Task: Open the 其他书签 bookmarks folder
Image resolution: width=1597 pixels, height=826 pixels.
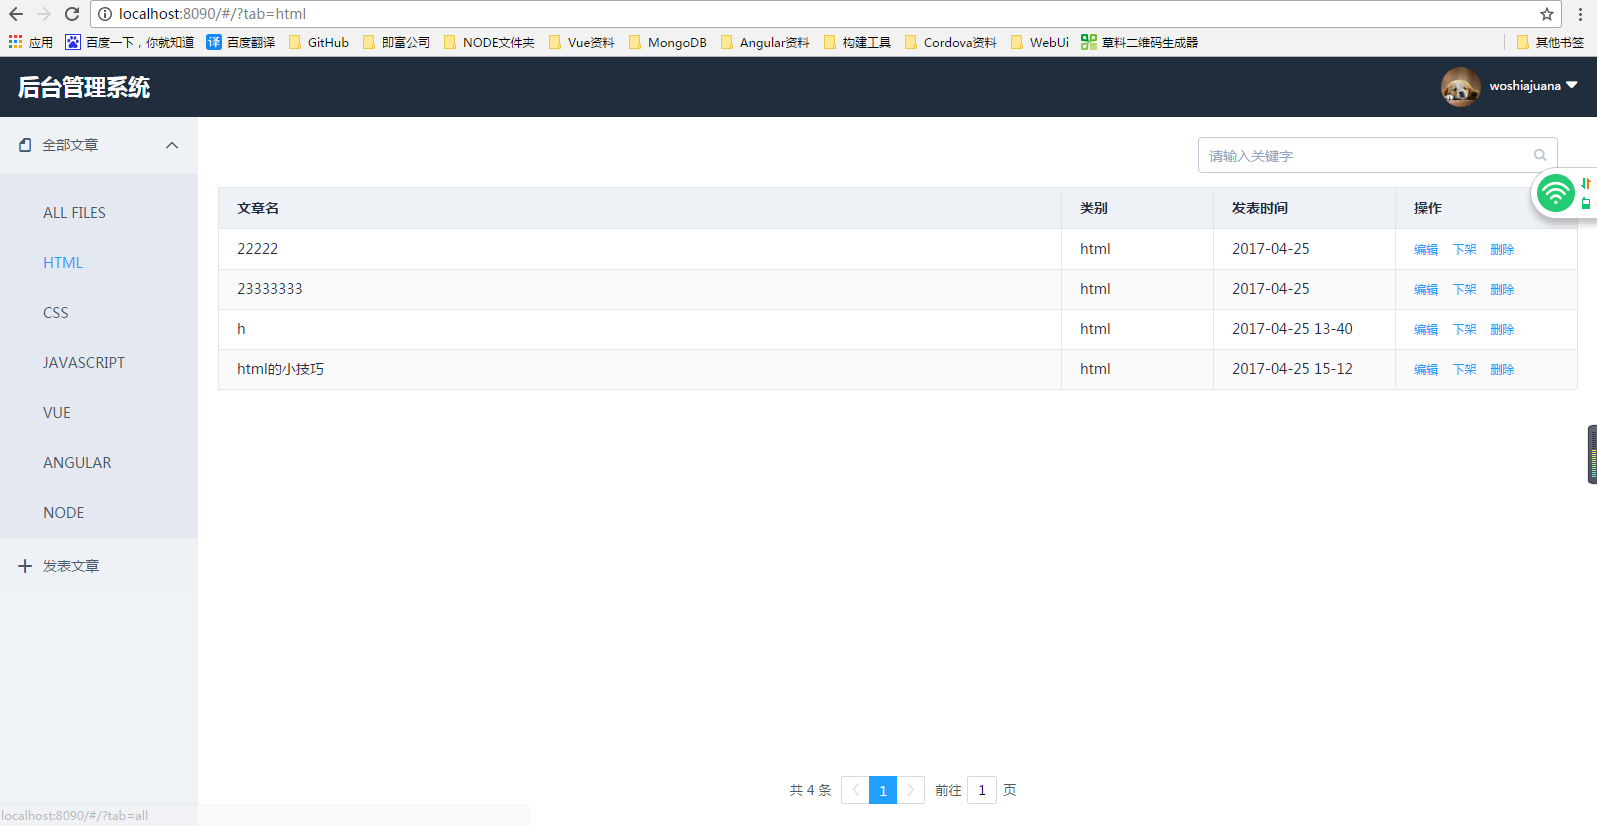Action: pos(1550,42)
